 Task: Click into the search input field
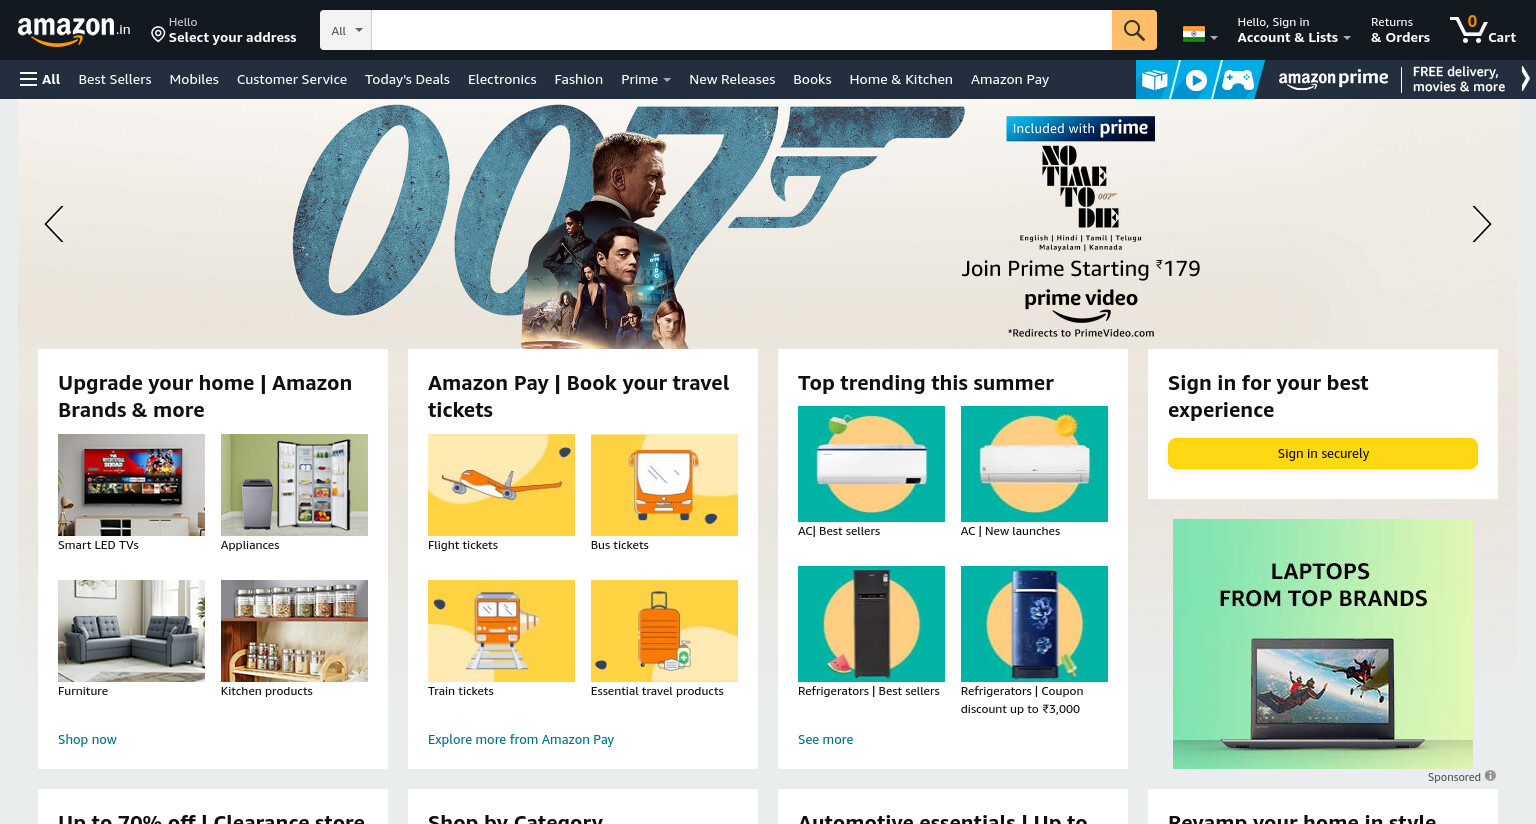(741, 30)
